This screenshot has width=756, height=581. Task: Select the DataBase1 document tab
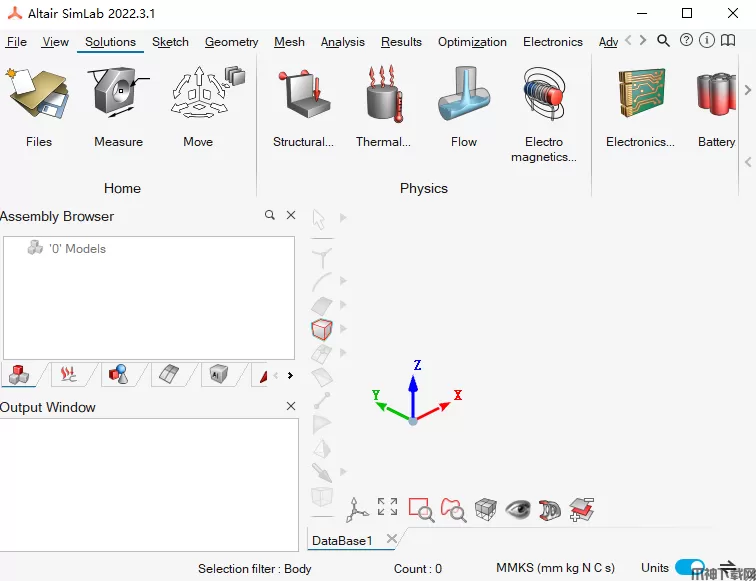point(342,540)
